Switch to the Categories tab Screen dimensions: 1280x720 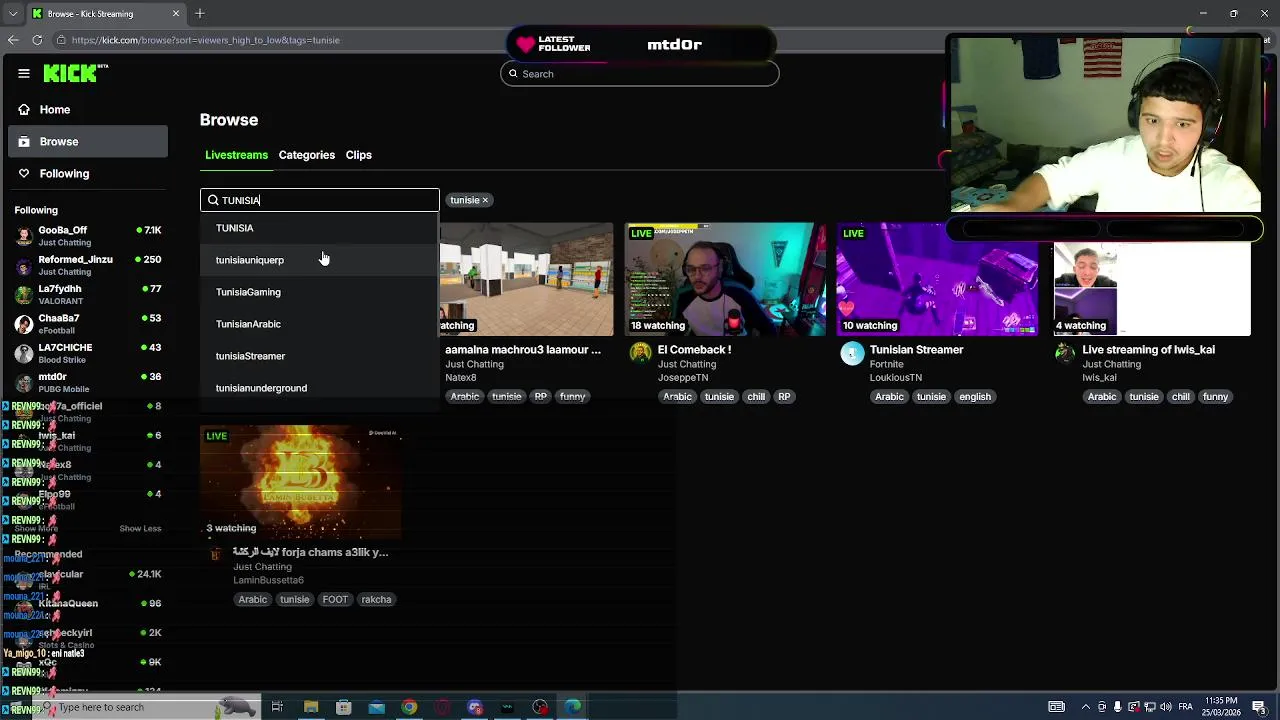pyautogui.click(x=307, y=155)
